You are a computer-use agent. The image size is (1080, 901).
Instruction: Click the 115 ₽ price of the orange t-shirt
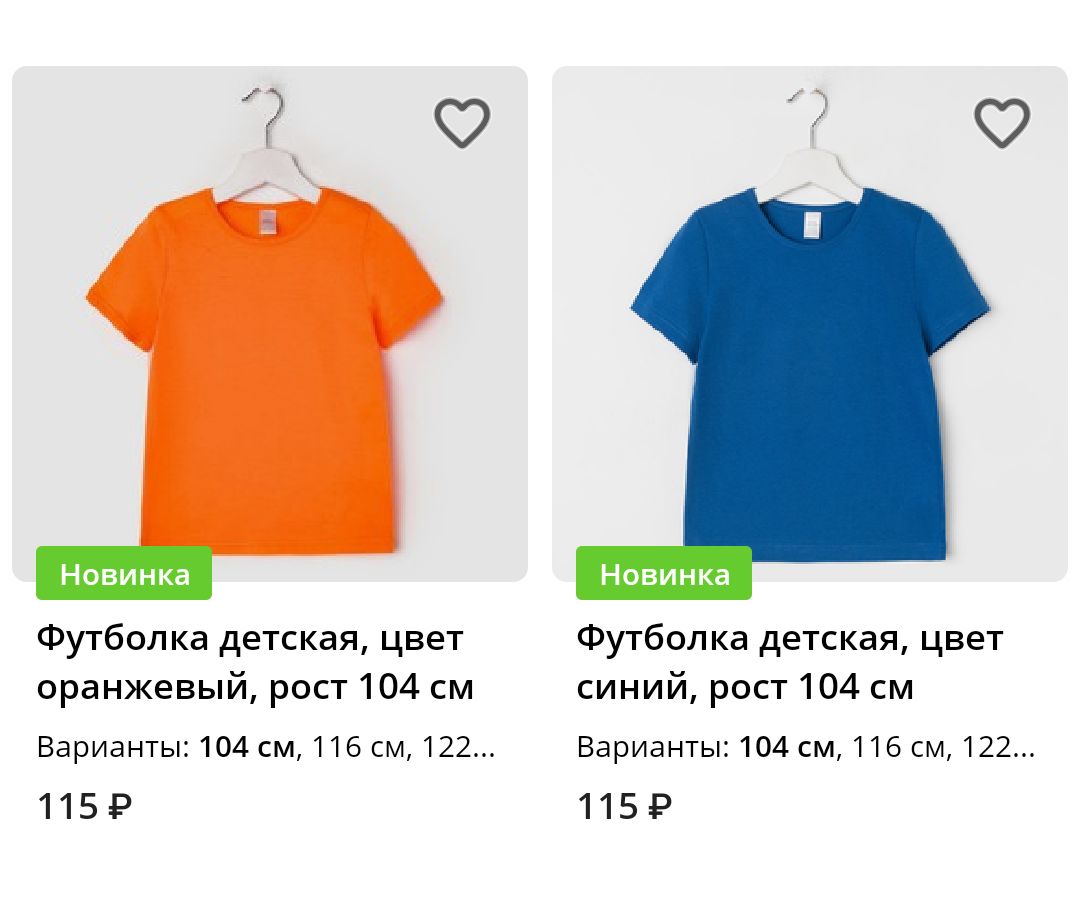point(84,806)
